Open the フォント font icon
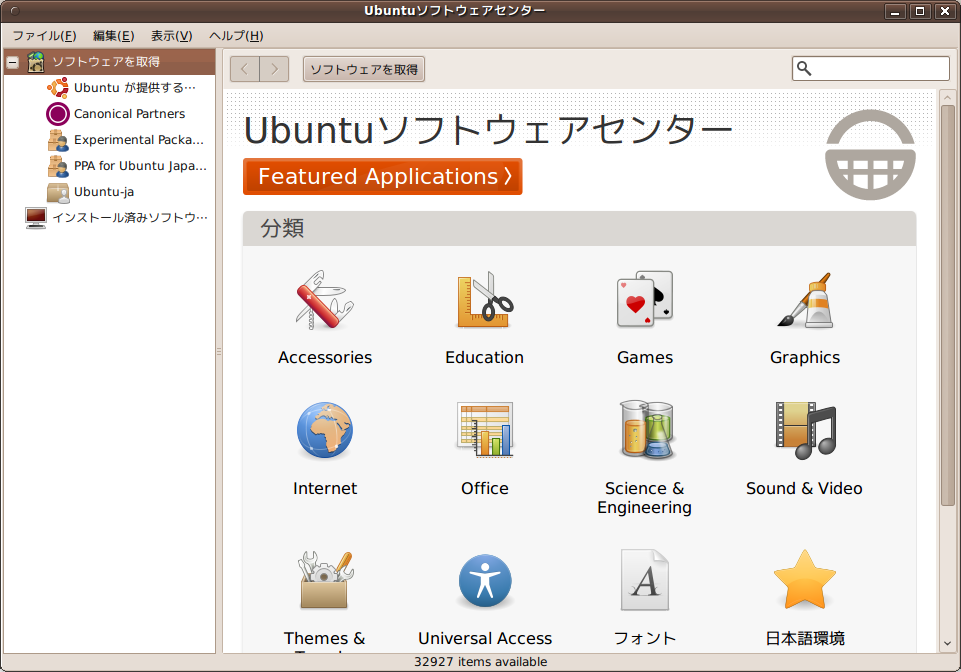This screenshot has height=672, width=961. (645, 580)
